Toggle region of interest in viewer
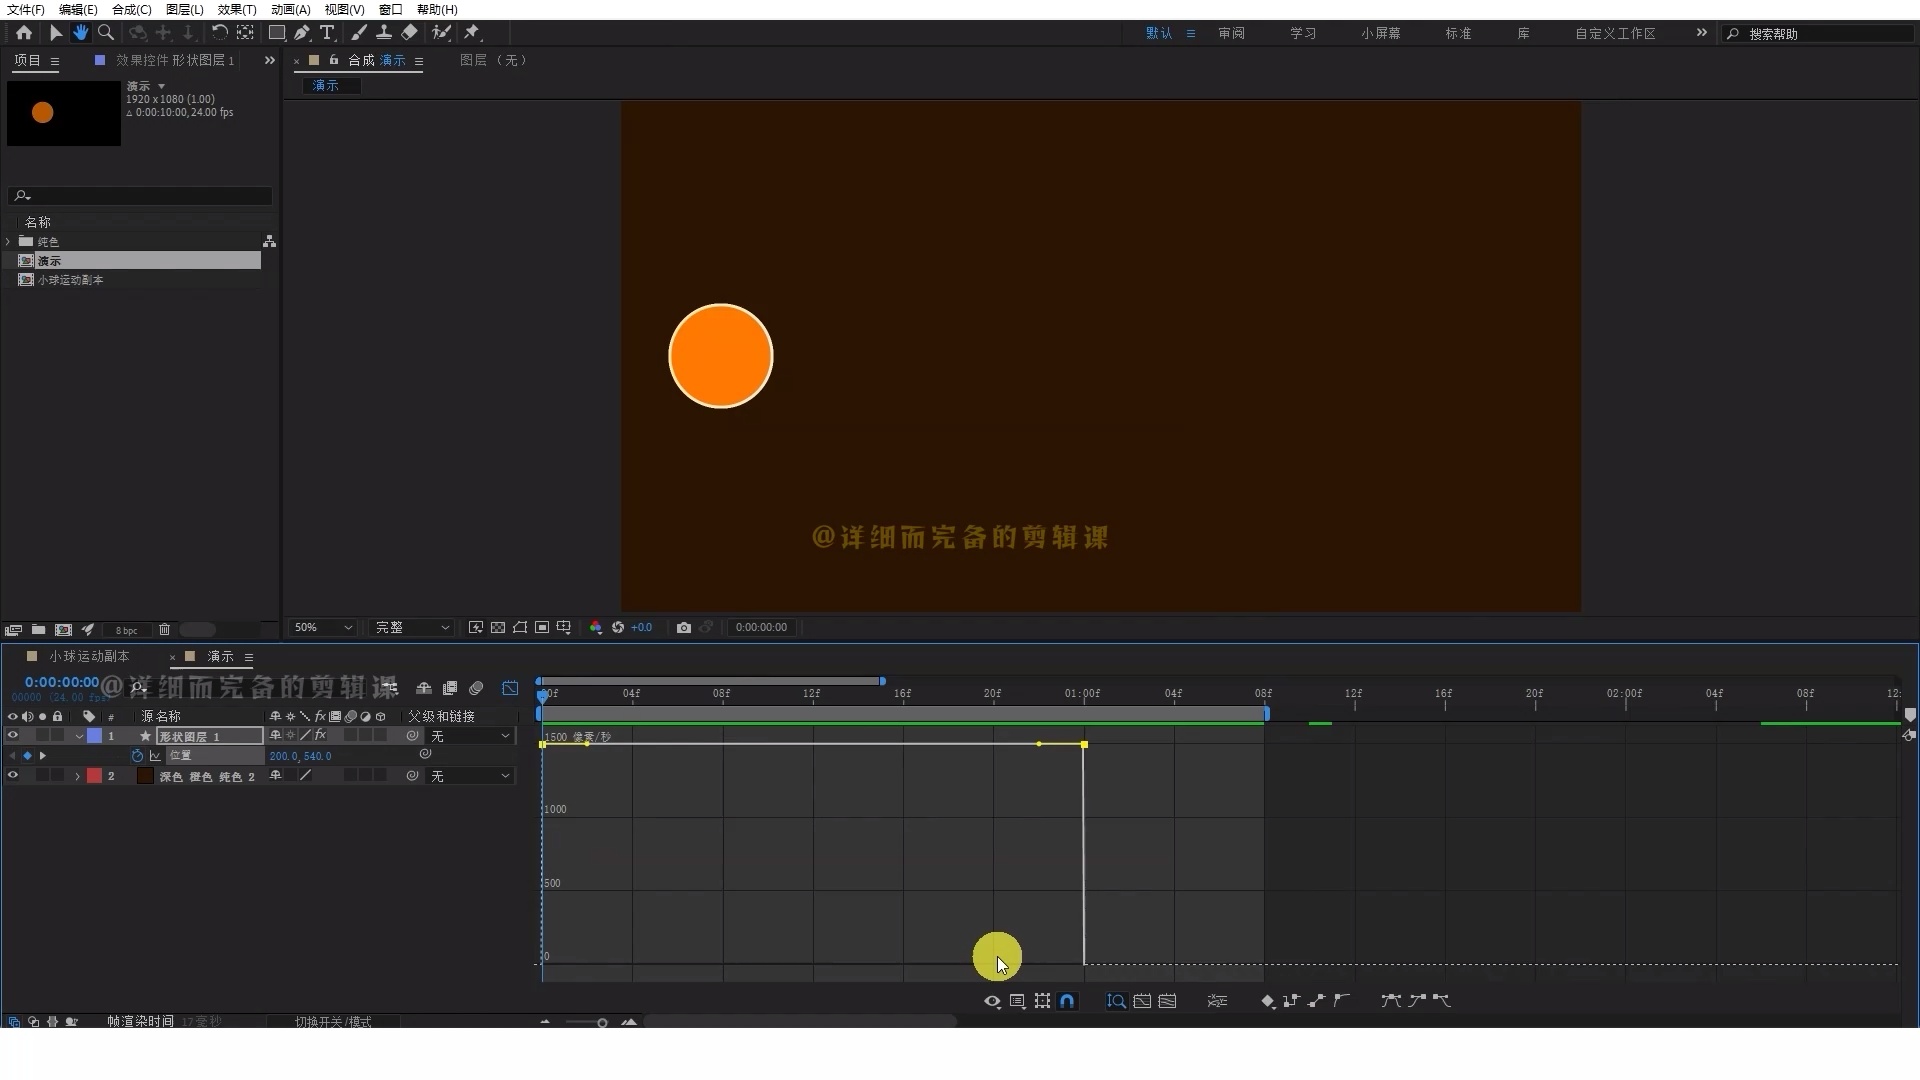1920x1080 pixels. (x=542, y=628)
